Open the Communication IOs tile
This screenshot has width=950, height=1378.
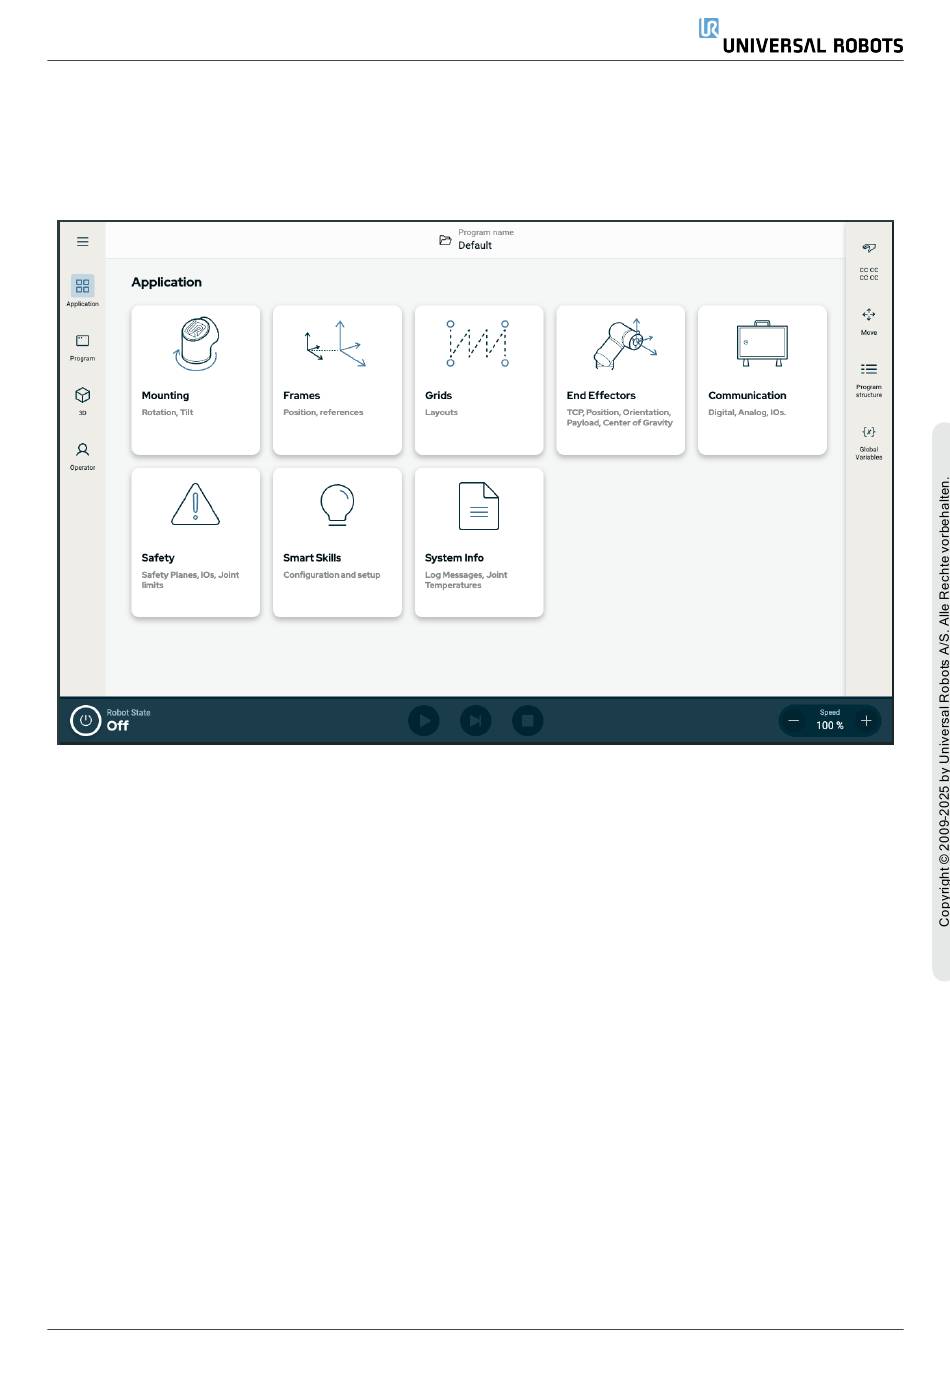[762, 380]
